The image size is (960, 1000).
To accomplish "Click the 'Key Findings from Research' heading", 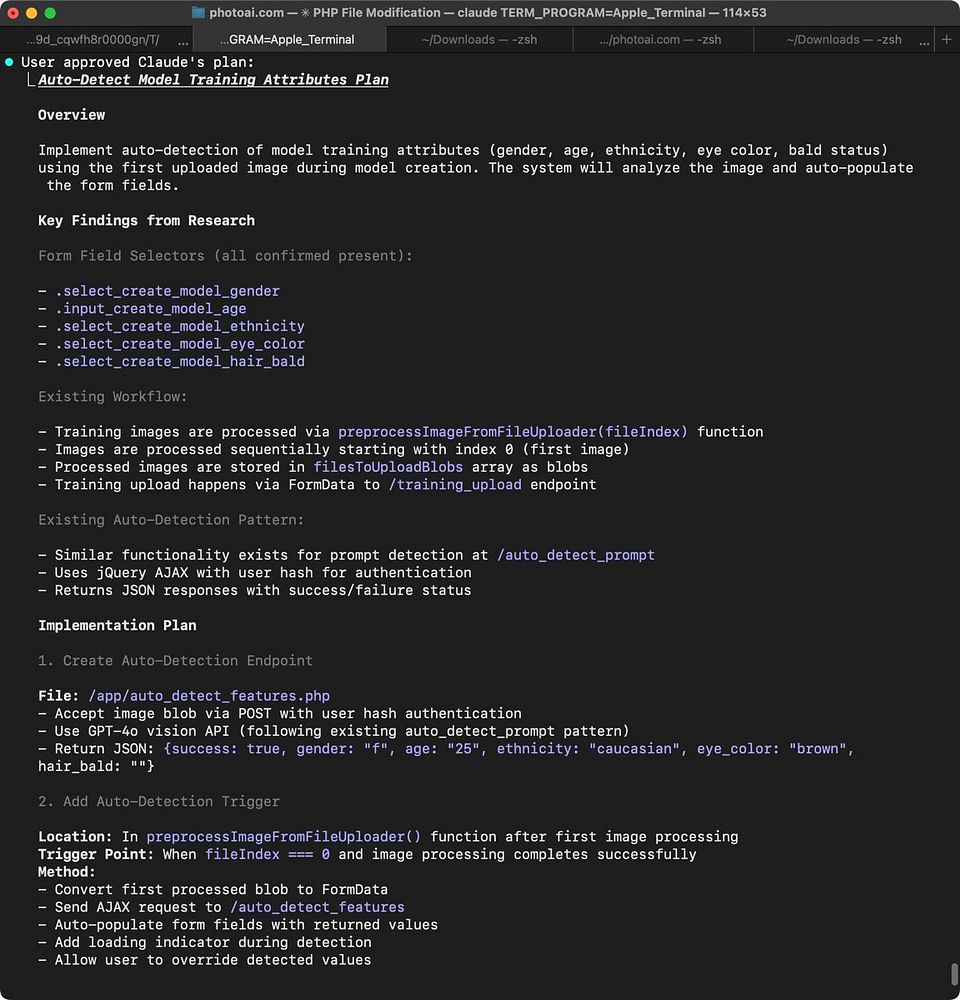I will 146,221.
